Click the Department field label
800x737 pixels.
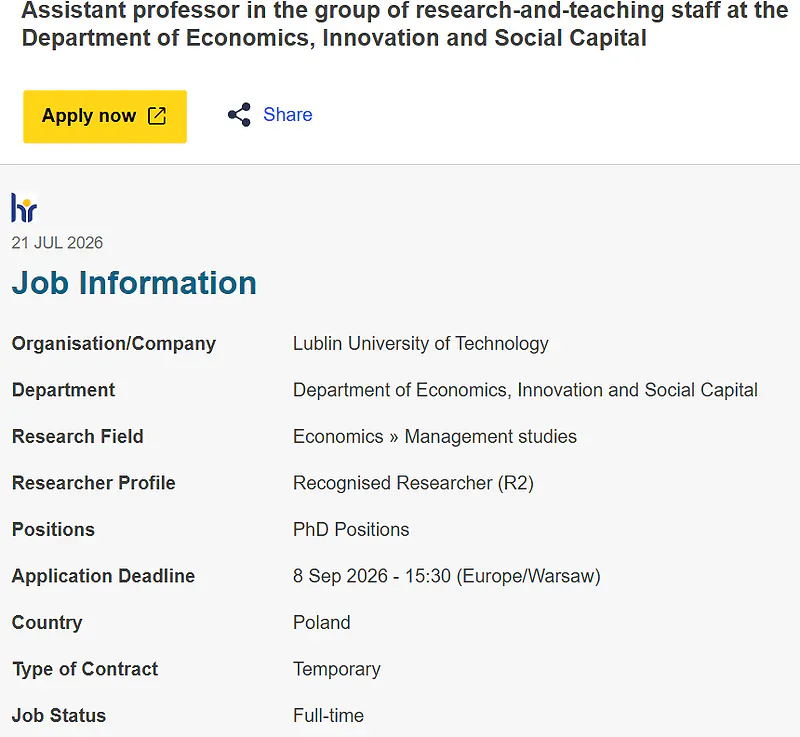(63, 390)
